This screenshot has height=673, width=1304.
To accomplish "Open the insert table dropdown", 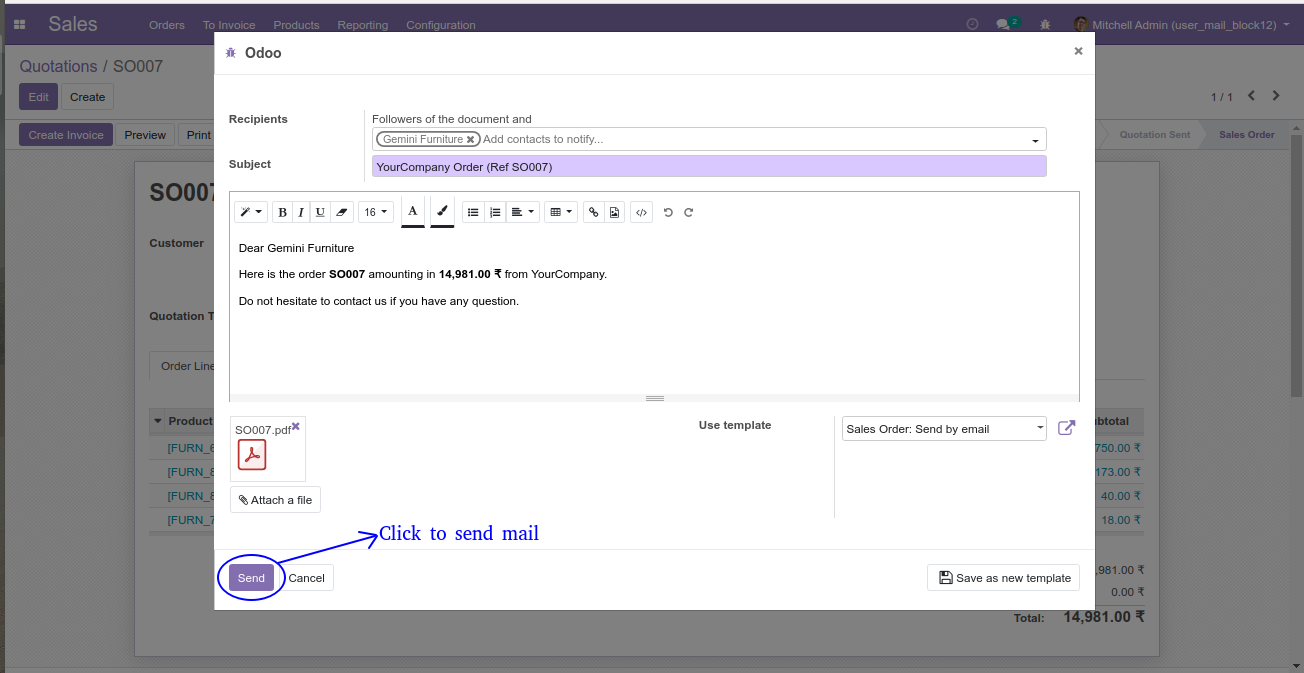I will click(x=561, y=212).
